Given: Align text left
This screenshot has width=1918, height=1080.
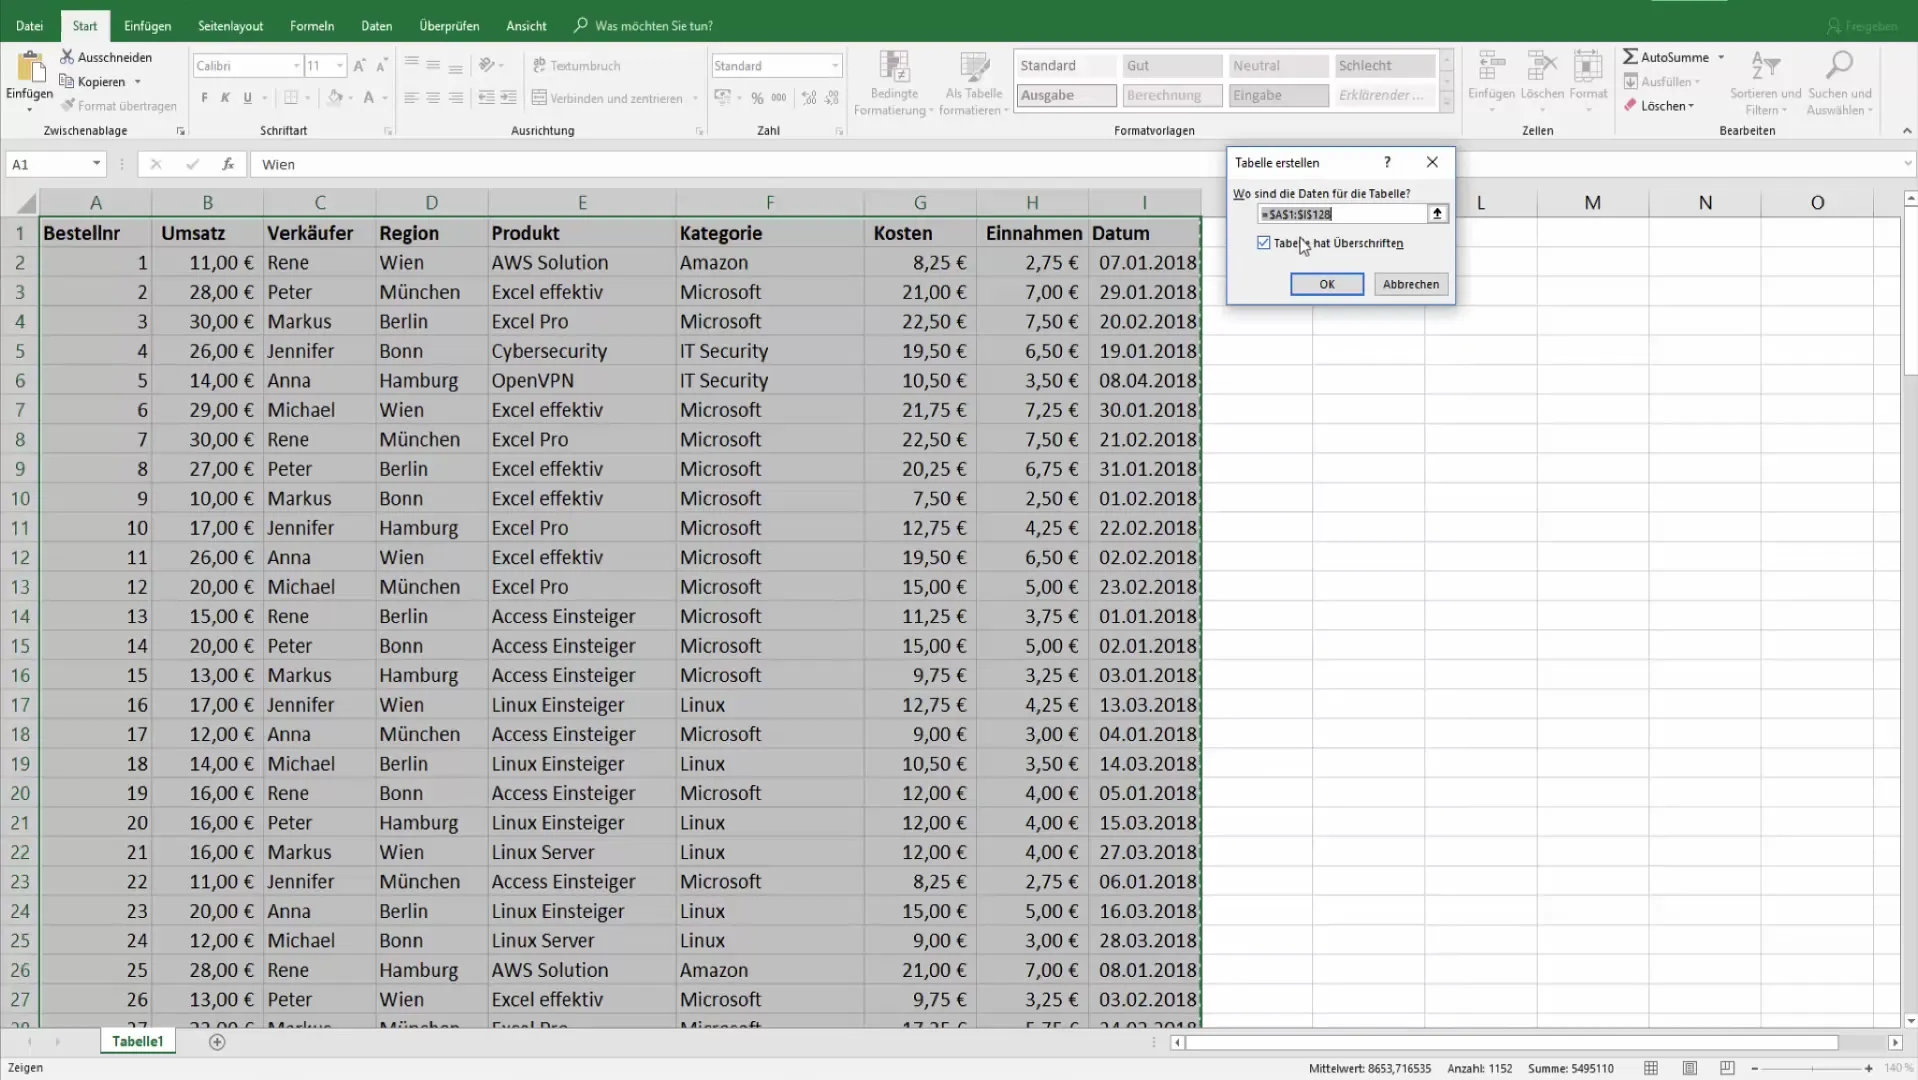Looking at the screenshot, I should coord(411,98).
